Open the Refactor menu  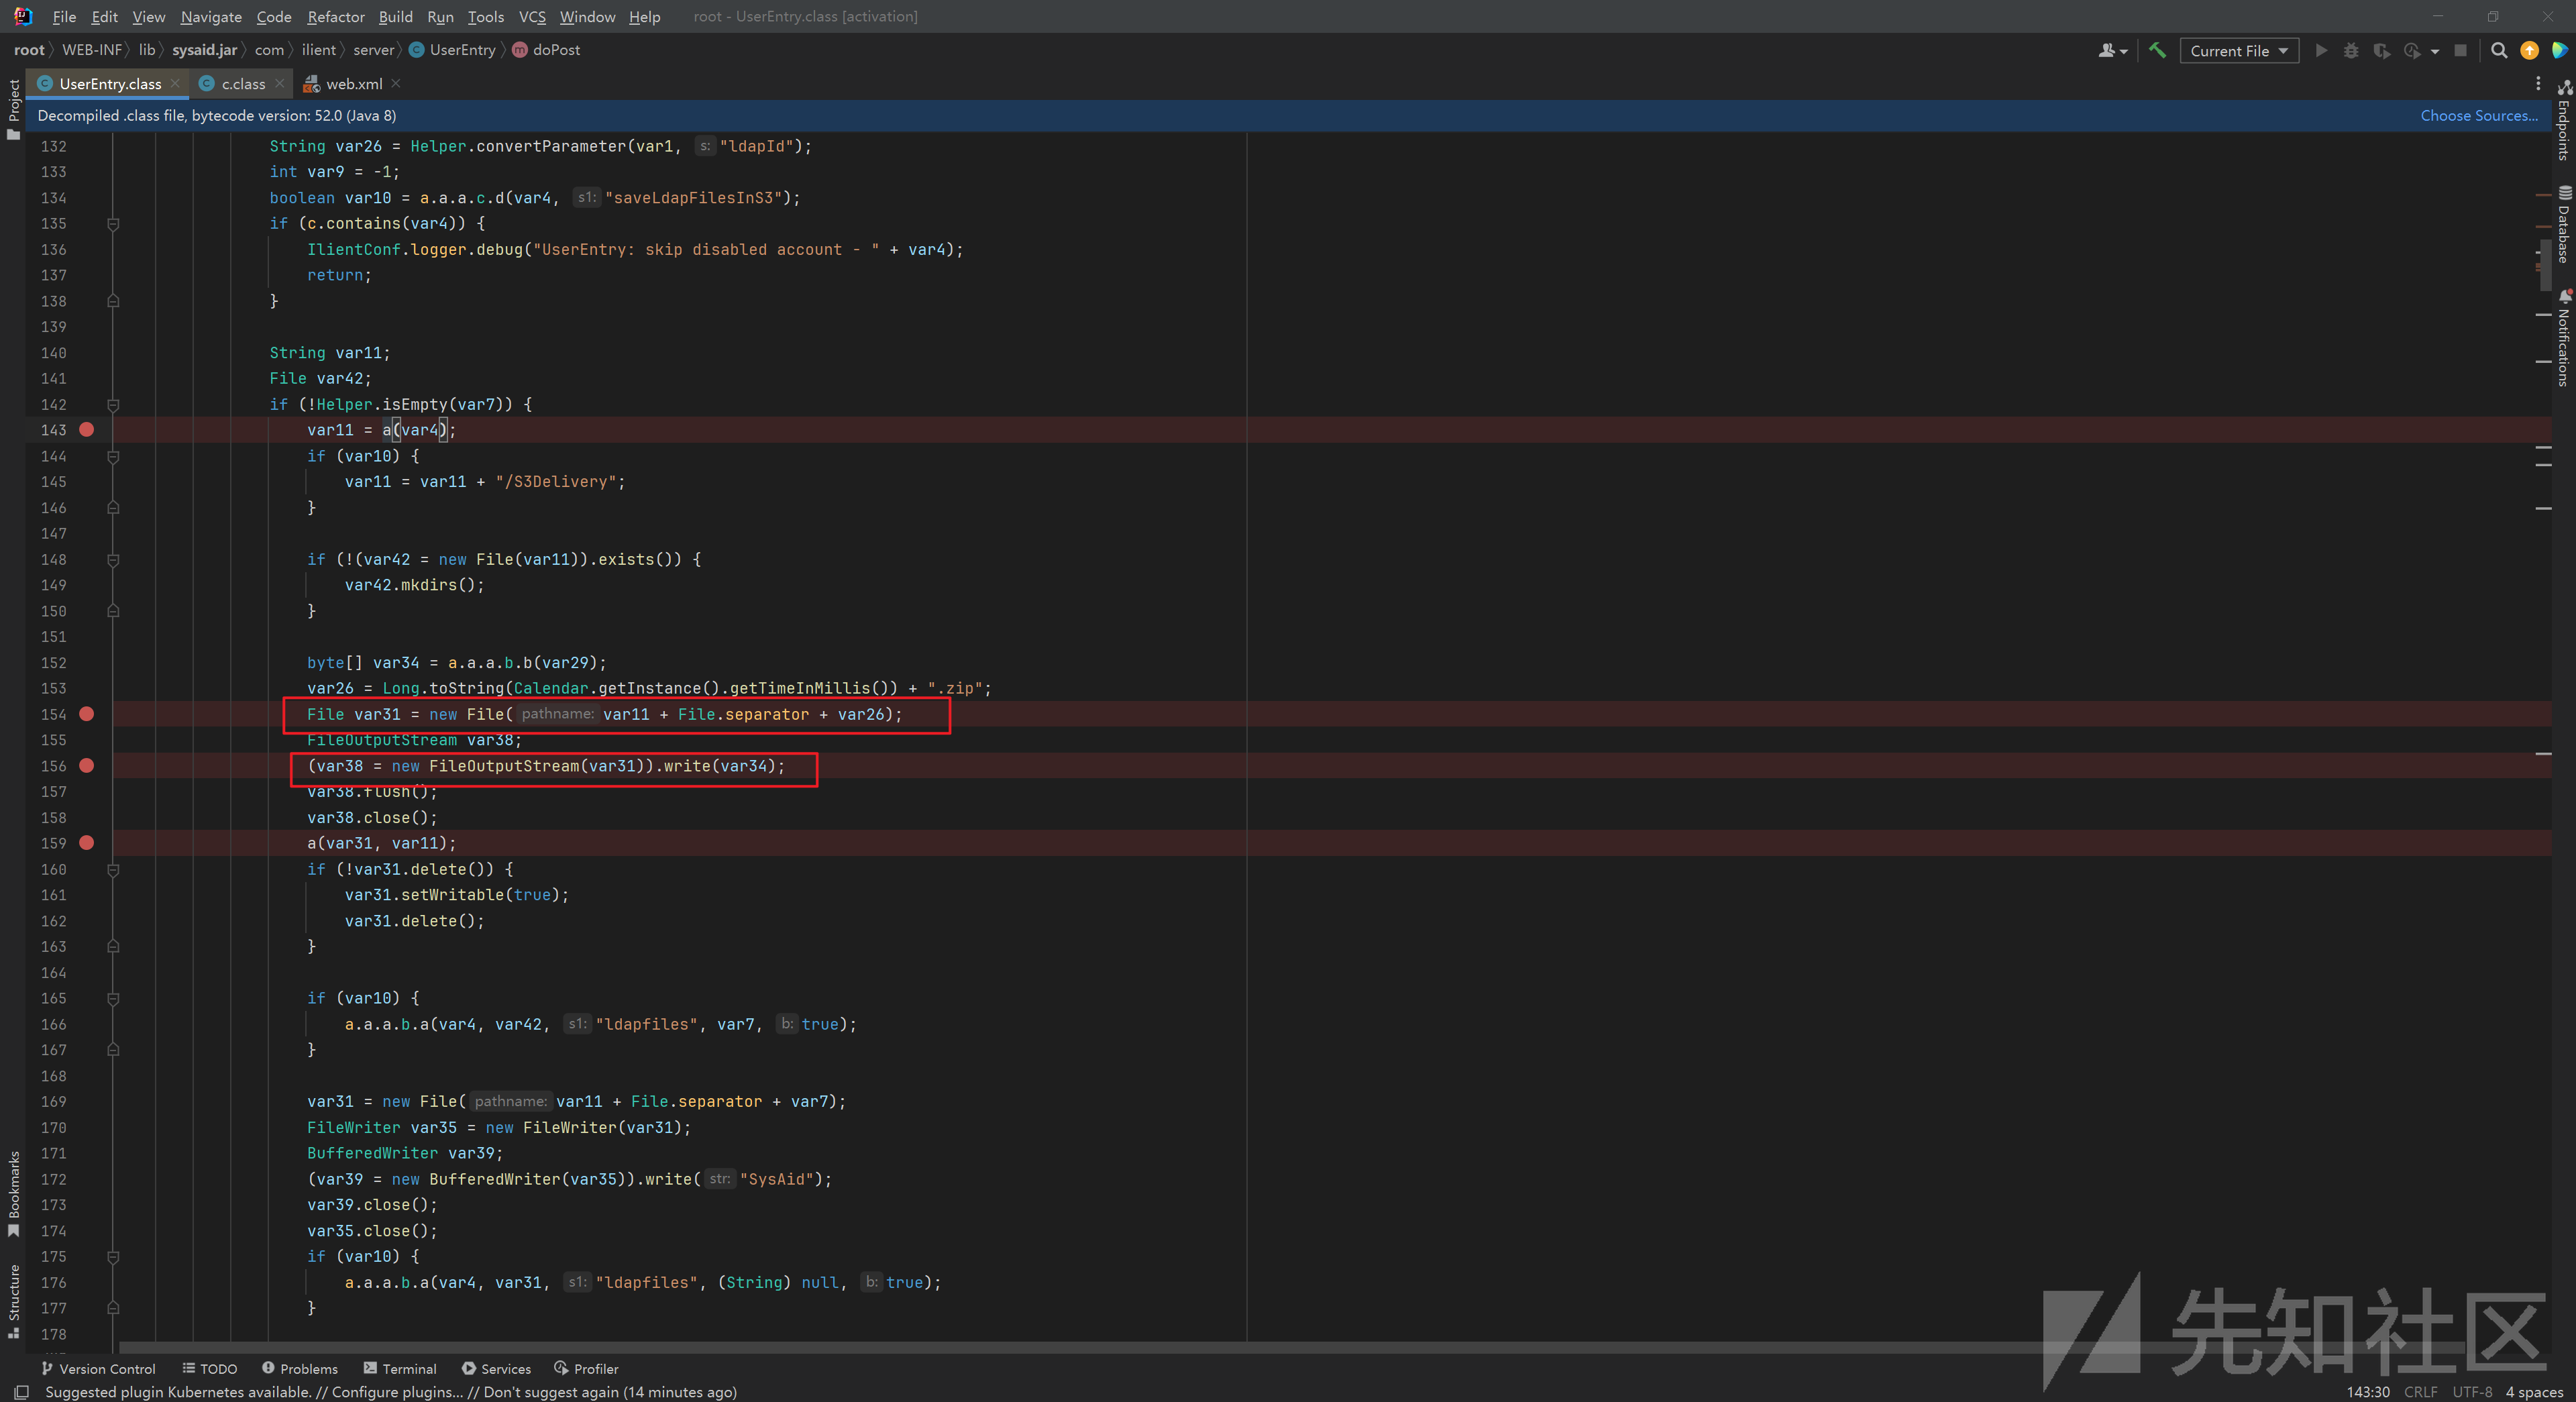pos(335,16)
